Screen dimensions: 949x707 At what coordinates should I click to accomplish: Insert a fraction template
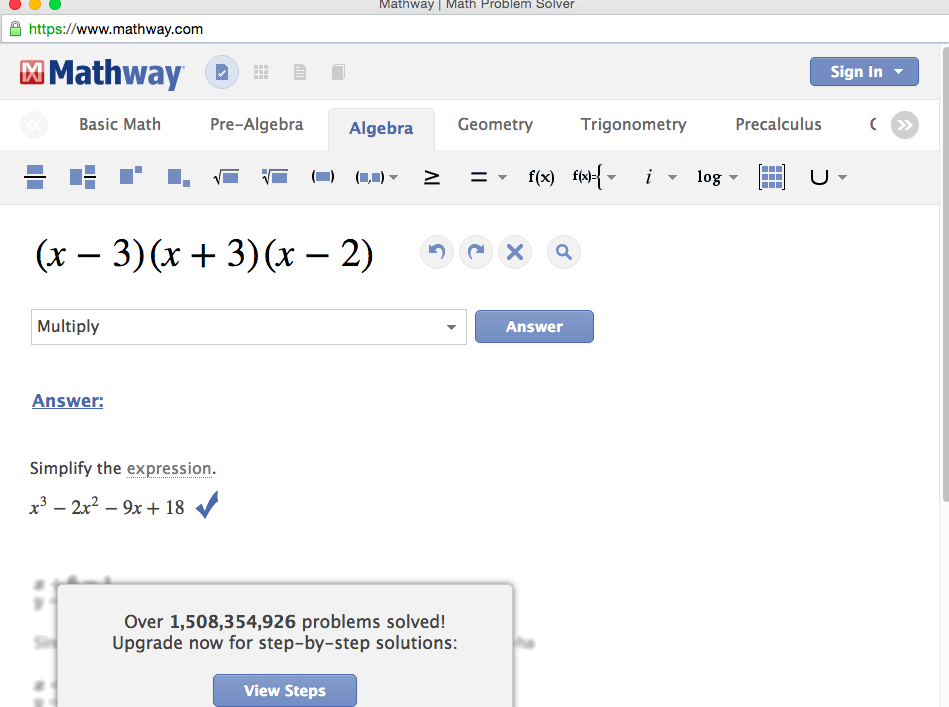(35, 177)
